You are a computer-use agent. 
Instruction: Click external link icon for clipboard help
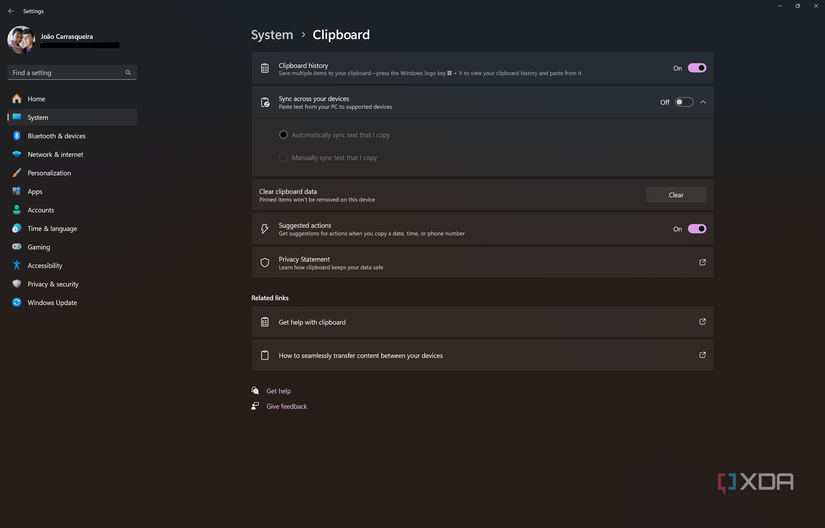pyautogui.click(x=702, y=322)
